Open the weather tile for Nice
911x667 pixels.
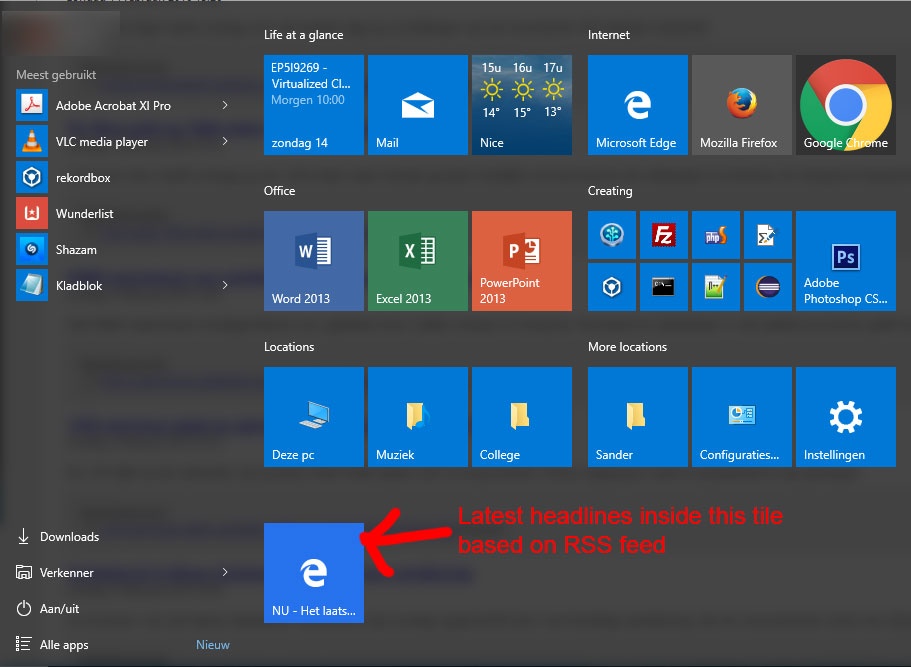coord(522,105)
